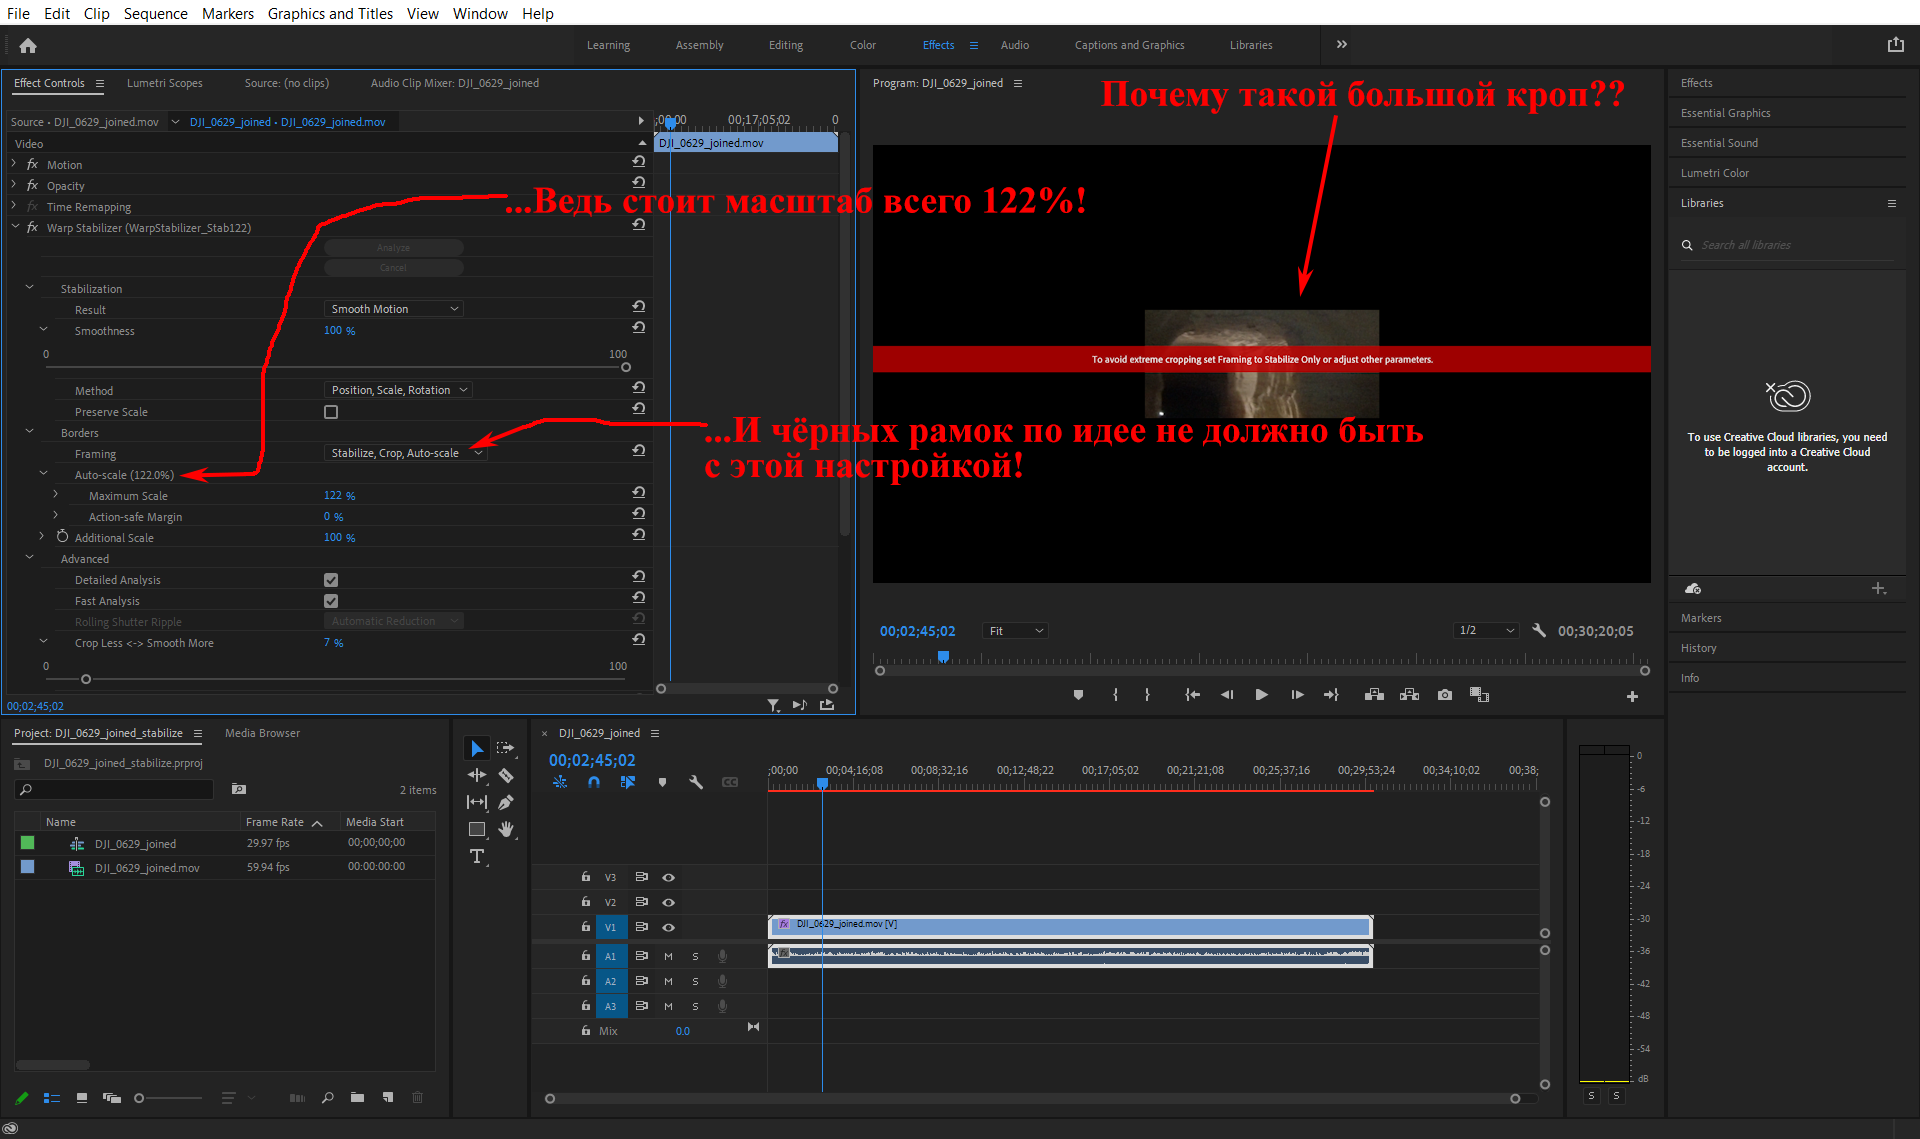The width and height of the screenshot is (1920, 1139).
Task: Switch to the Color workspace
Action: click(862, 45)
